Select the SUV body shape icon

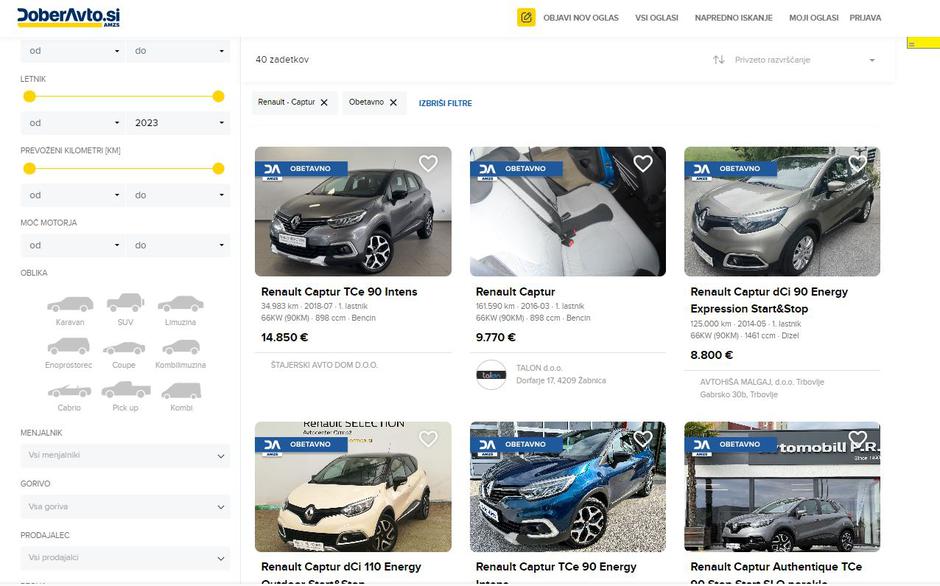[124, 303]
